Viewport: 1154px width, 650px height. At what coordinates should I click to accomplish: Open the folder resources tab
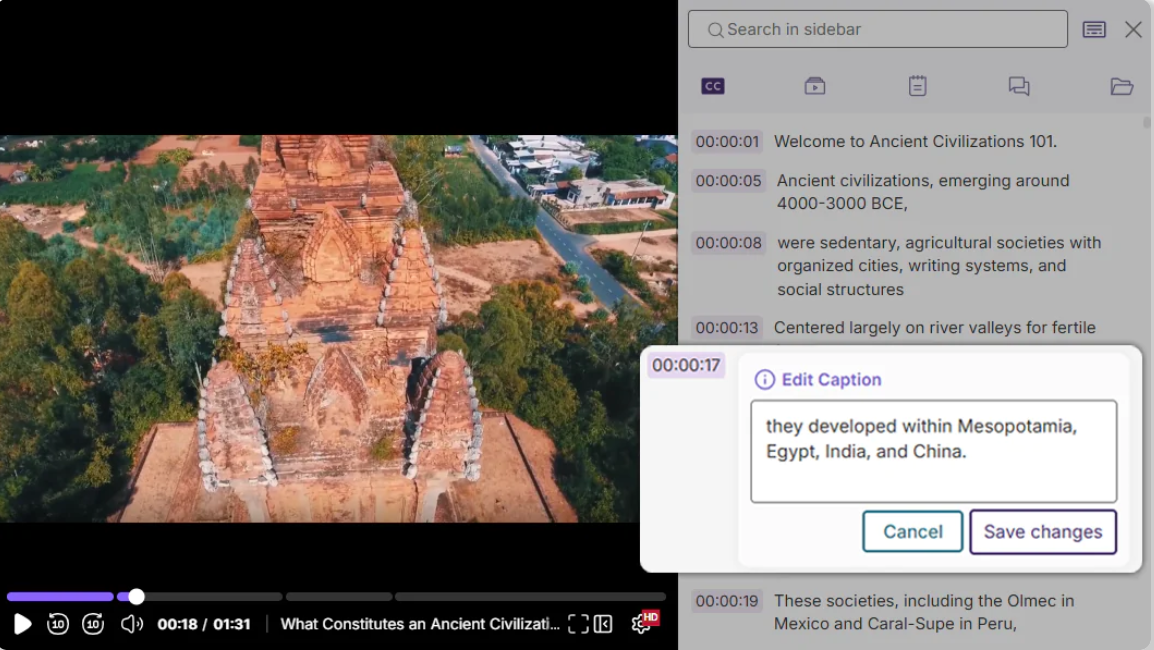tap(1122, 86)
